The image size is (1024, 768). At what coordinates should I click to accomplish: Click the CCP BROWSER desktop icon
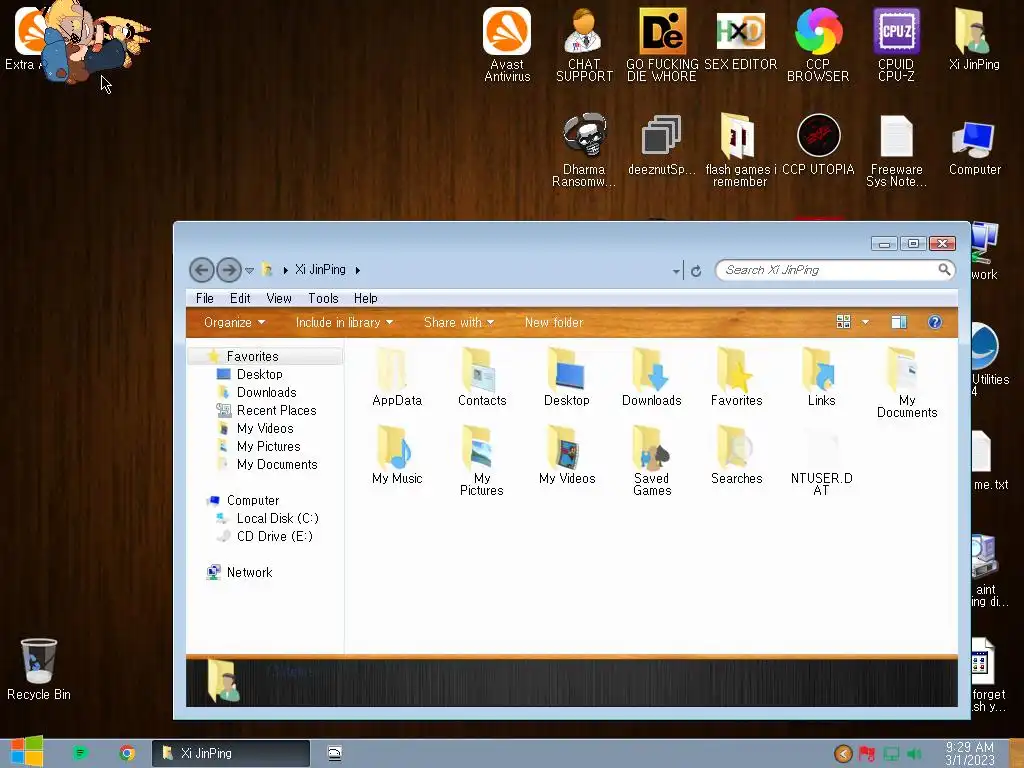click(x=818, y=44)
